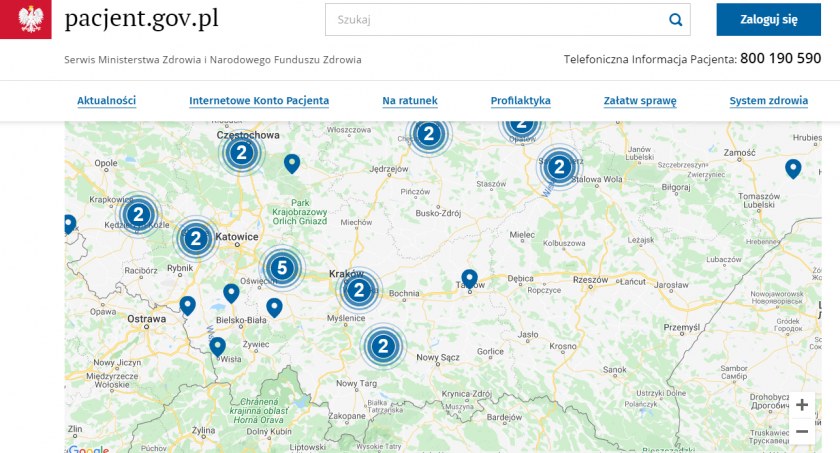This screenshot has width=840, height=453.
Task: Click the Przemyśl label on map
Action: [681, 327]
